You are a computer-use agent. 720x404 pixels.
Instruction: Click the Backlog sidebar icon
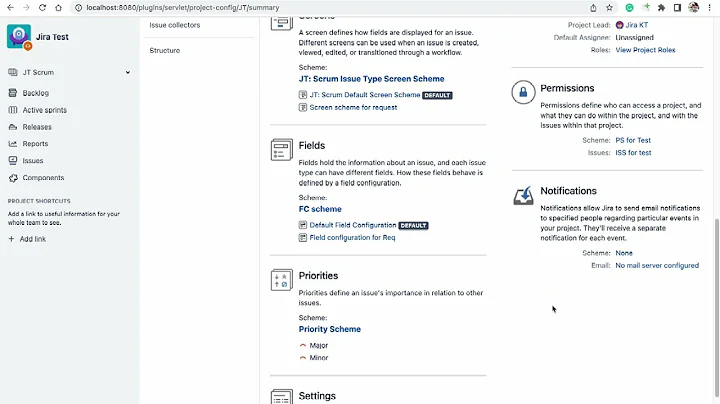coord(13,93)
